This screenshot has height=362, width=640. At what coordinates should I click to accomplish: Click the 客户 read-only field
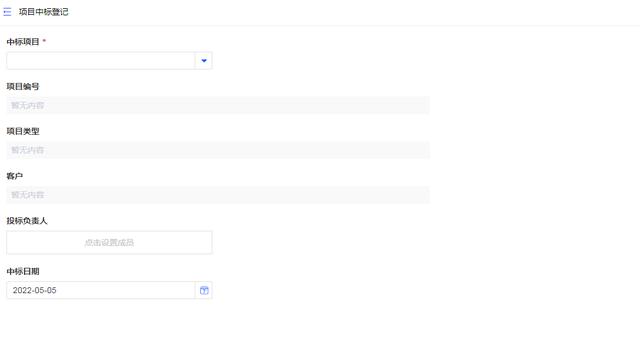pyautogui.click(x=218, y=195)
